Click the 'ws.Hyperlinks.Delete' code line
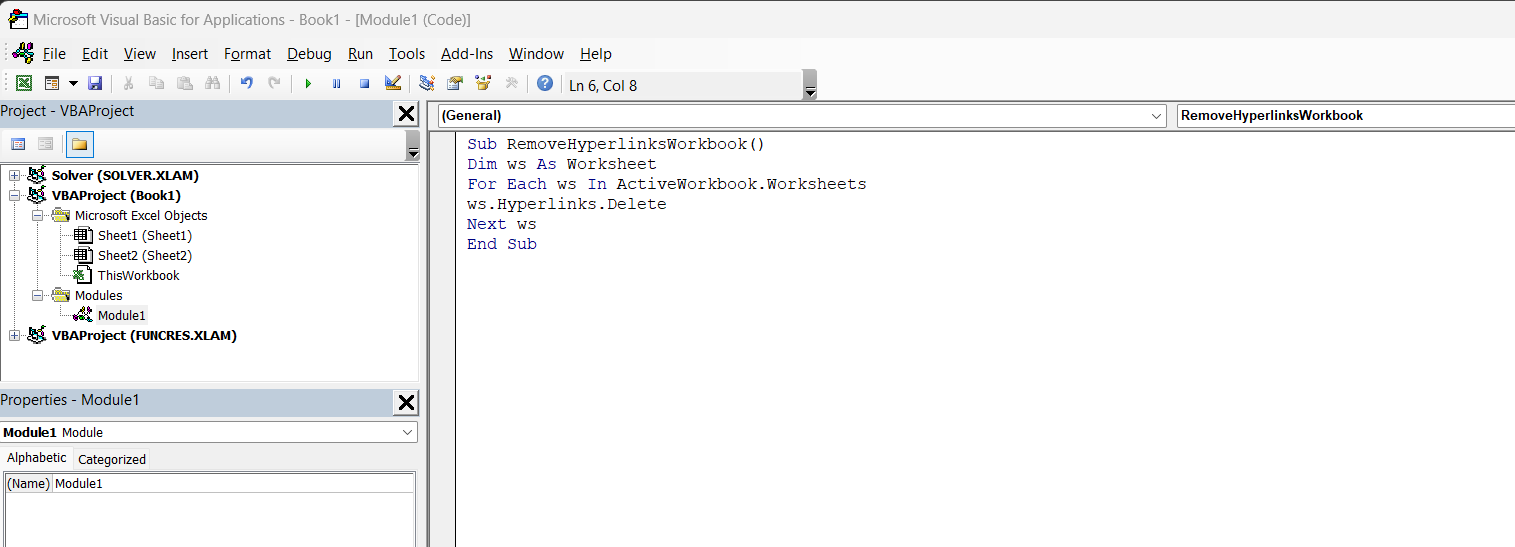The image size is (1515, 547). point(566,204)
